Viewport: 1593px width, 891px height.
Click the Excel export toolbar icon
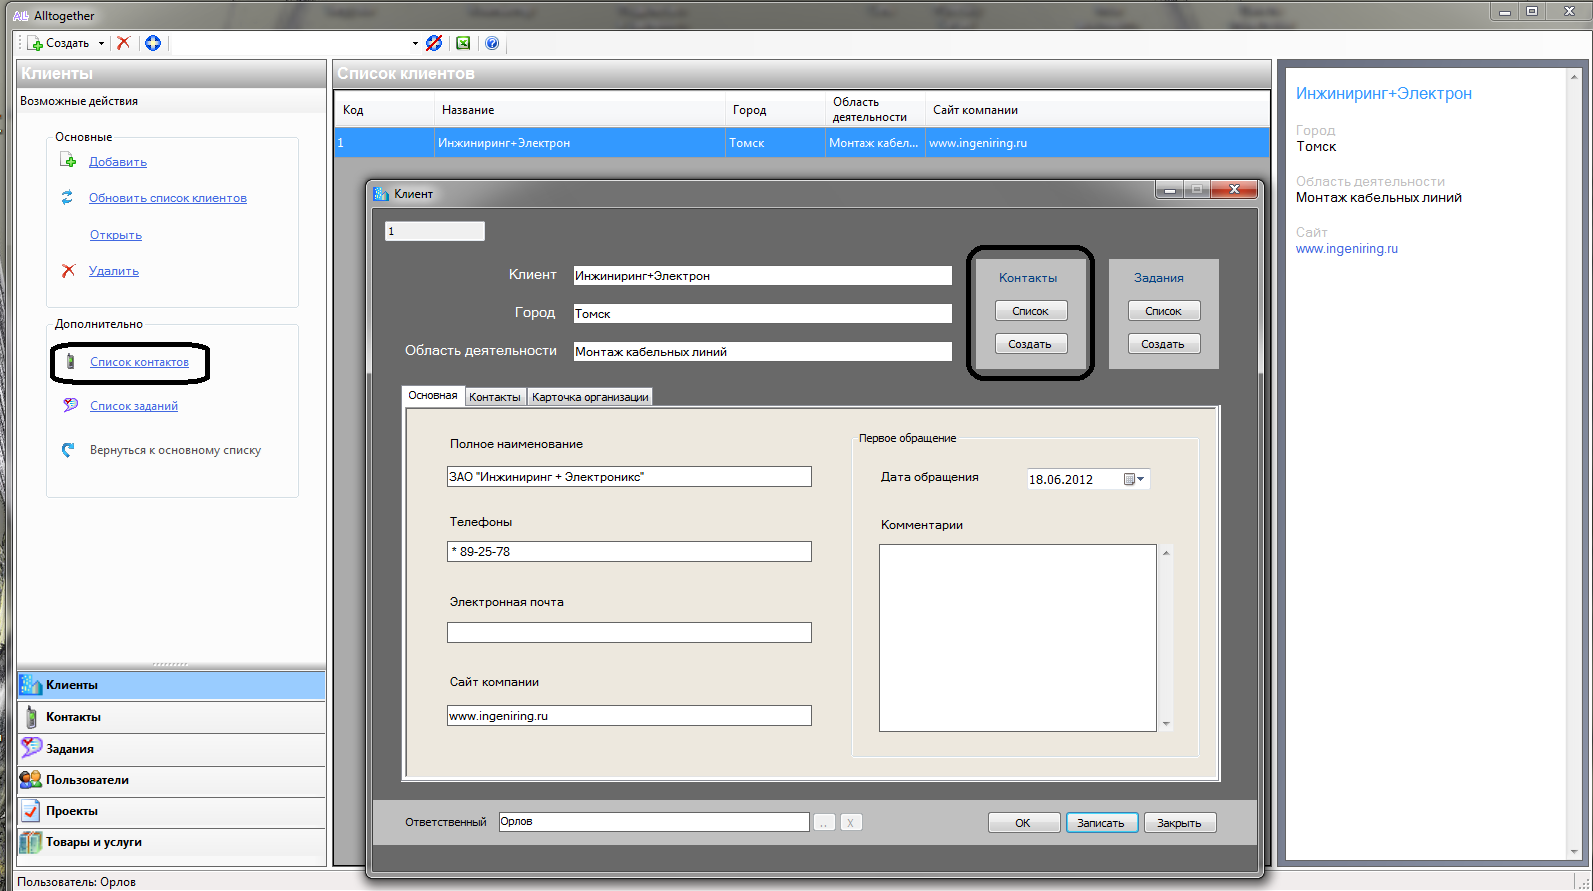tap(463, 43)
